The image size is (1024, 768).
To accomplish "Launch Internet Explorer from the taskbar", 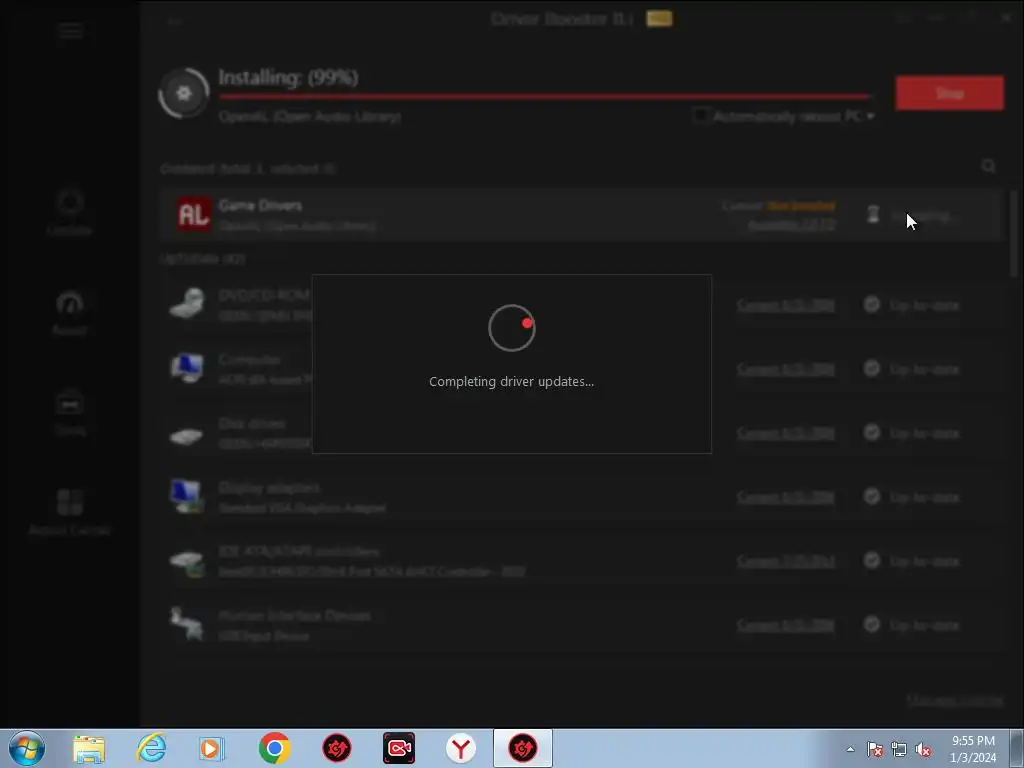I will (x=151, y=748).
